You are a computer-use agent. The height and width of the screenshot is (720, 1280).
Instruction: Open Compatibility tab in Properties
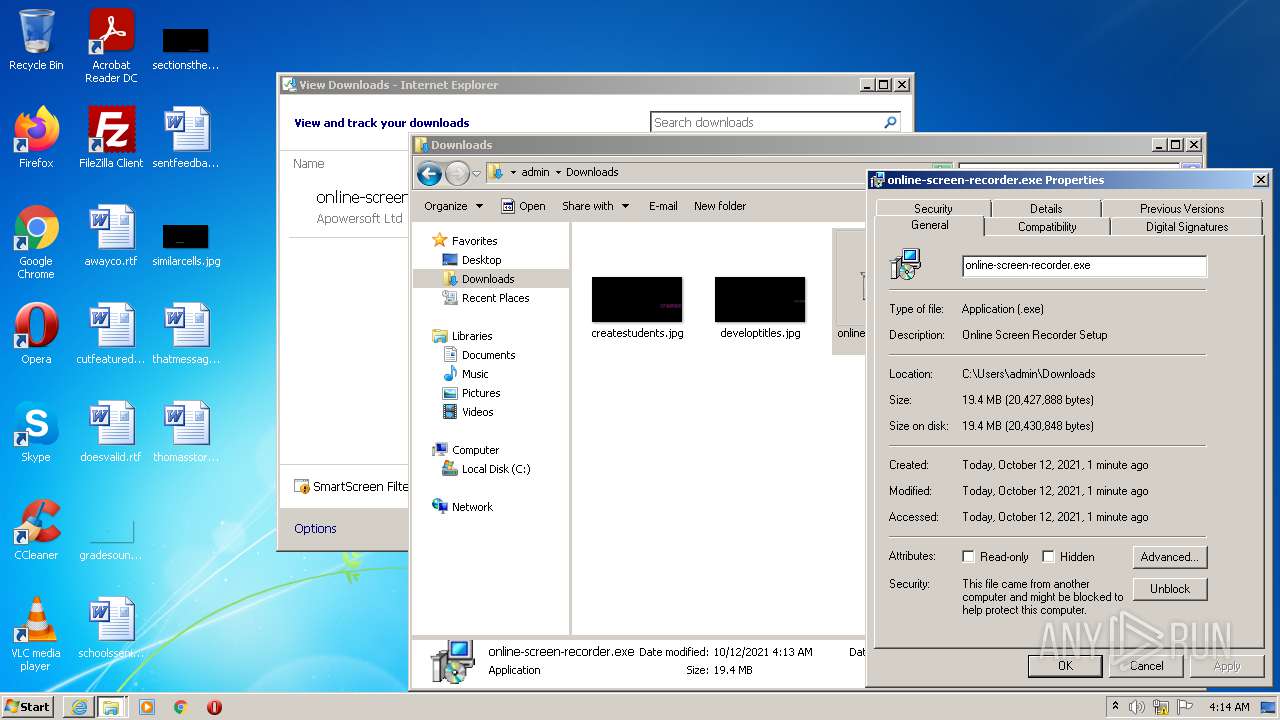point(1047,227)
